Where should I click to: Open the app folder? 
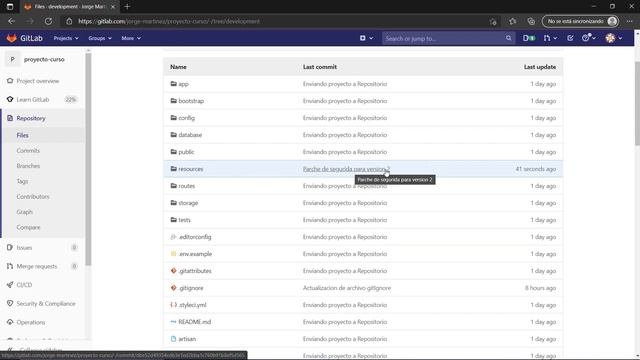183,84
